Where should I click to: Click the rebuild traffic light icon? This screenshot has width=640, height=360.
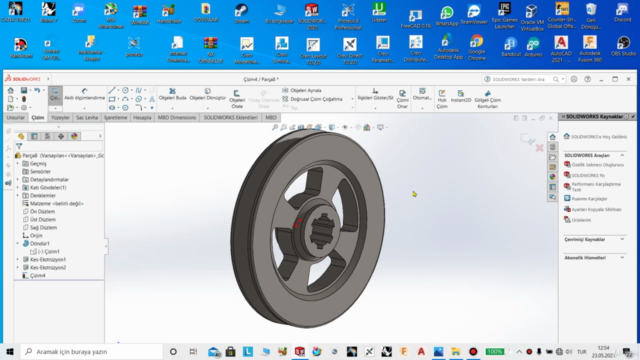tap(24, 99)
